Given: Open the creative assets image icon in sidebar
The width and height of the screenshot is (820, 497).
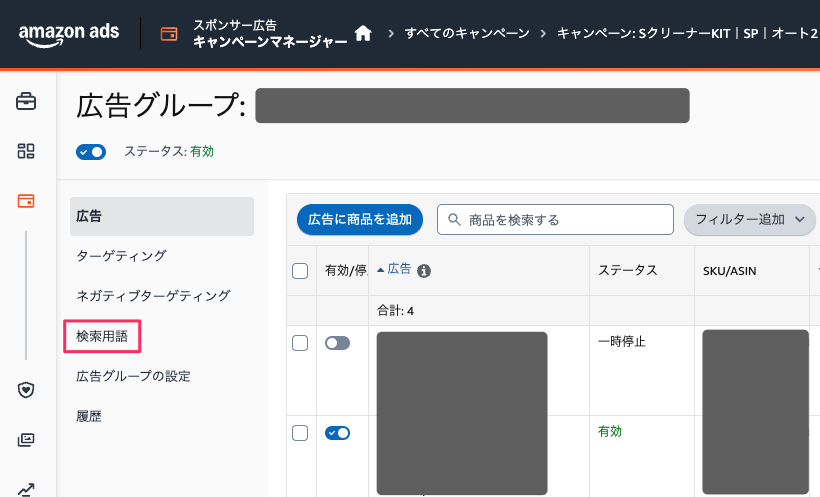Looking at the screenshot, I should pyautogui.click(x=26, y=439).
